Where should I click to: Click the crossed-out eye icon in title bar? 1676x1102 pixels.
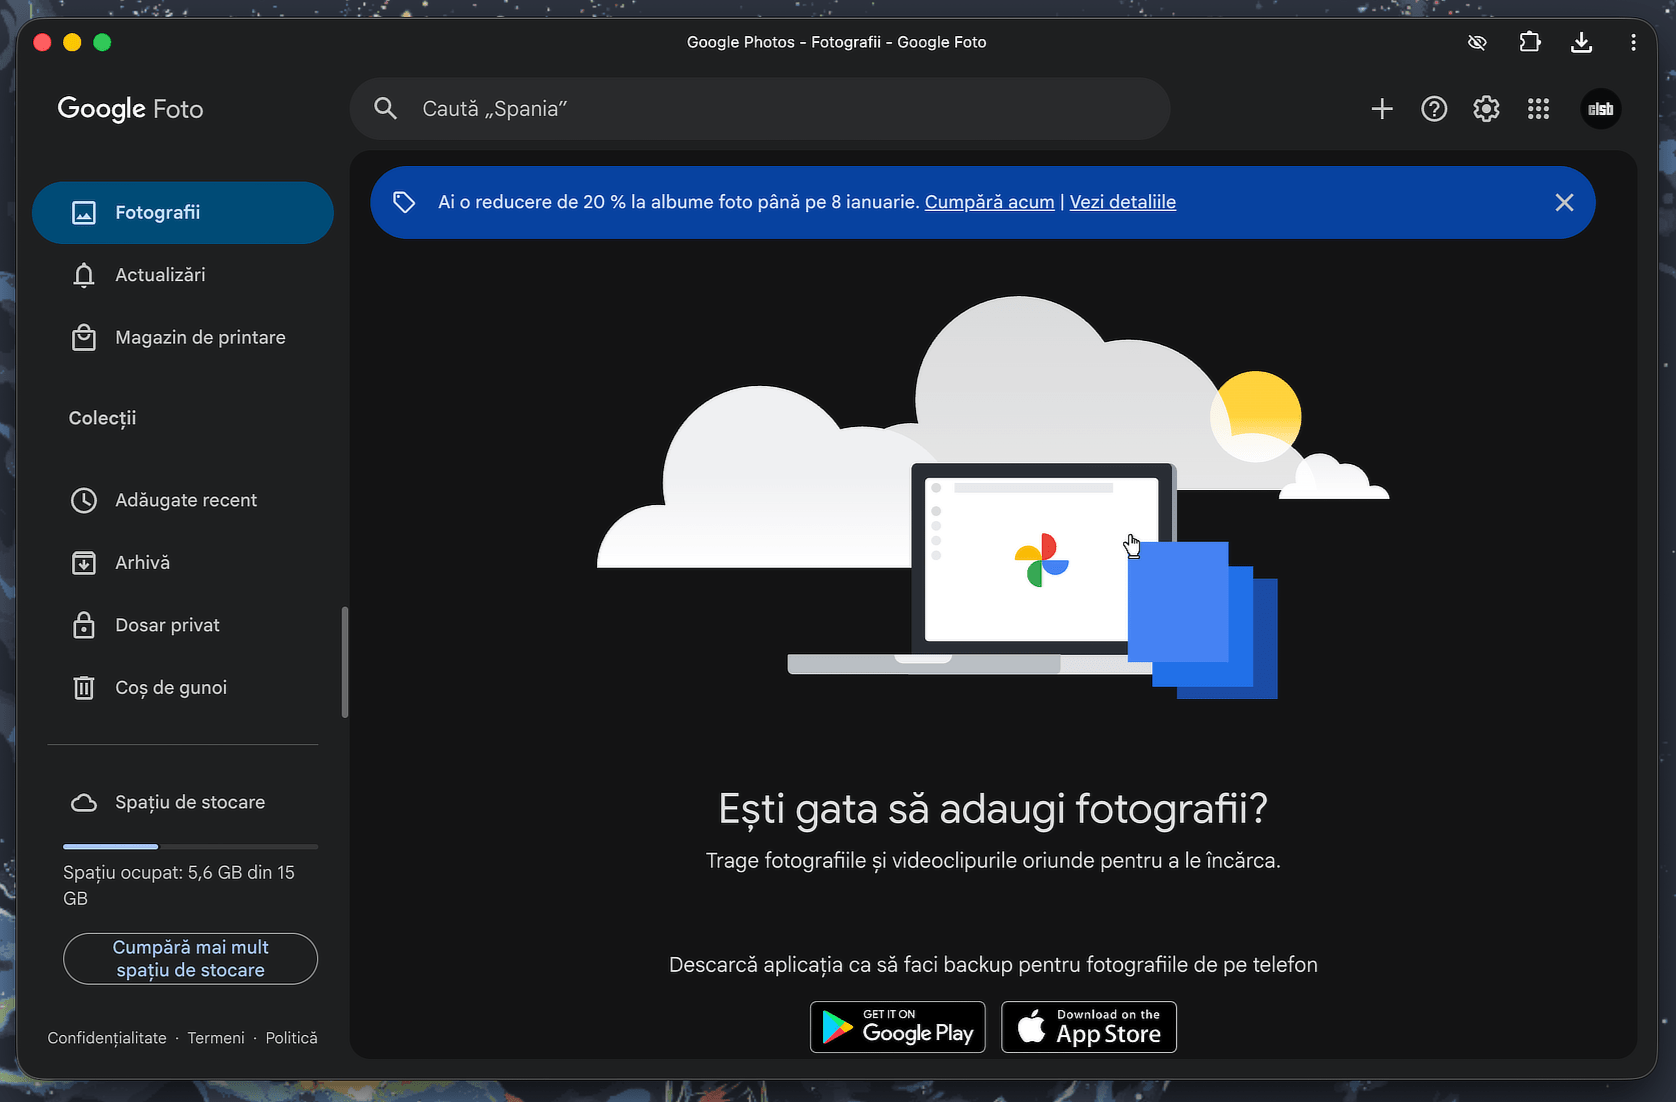pos(1477,42)
